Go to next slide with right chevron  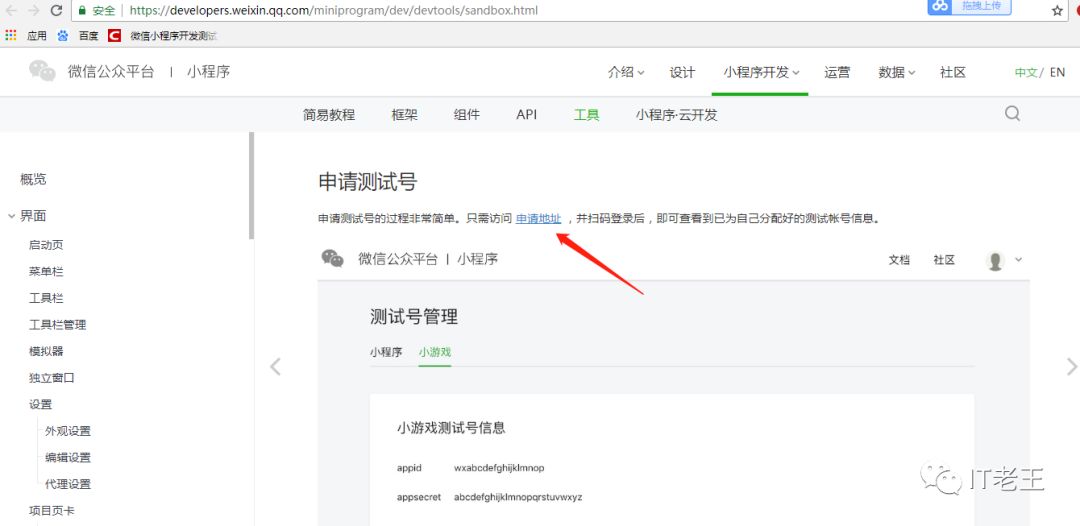tap(1071, 366)
